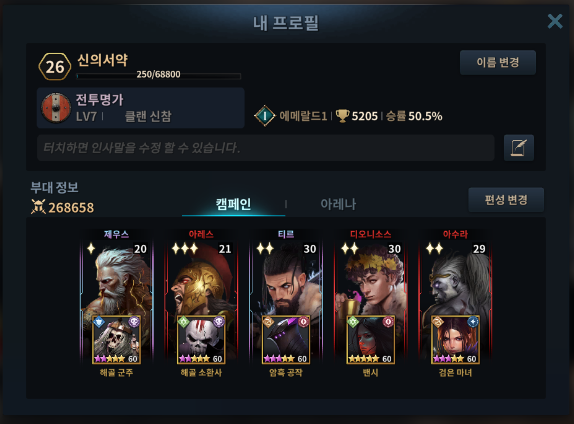Click the experience progress bar 250/68800
The height and width of the screenshot is (424, 574).
pos(159,75)
